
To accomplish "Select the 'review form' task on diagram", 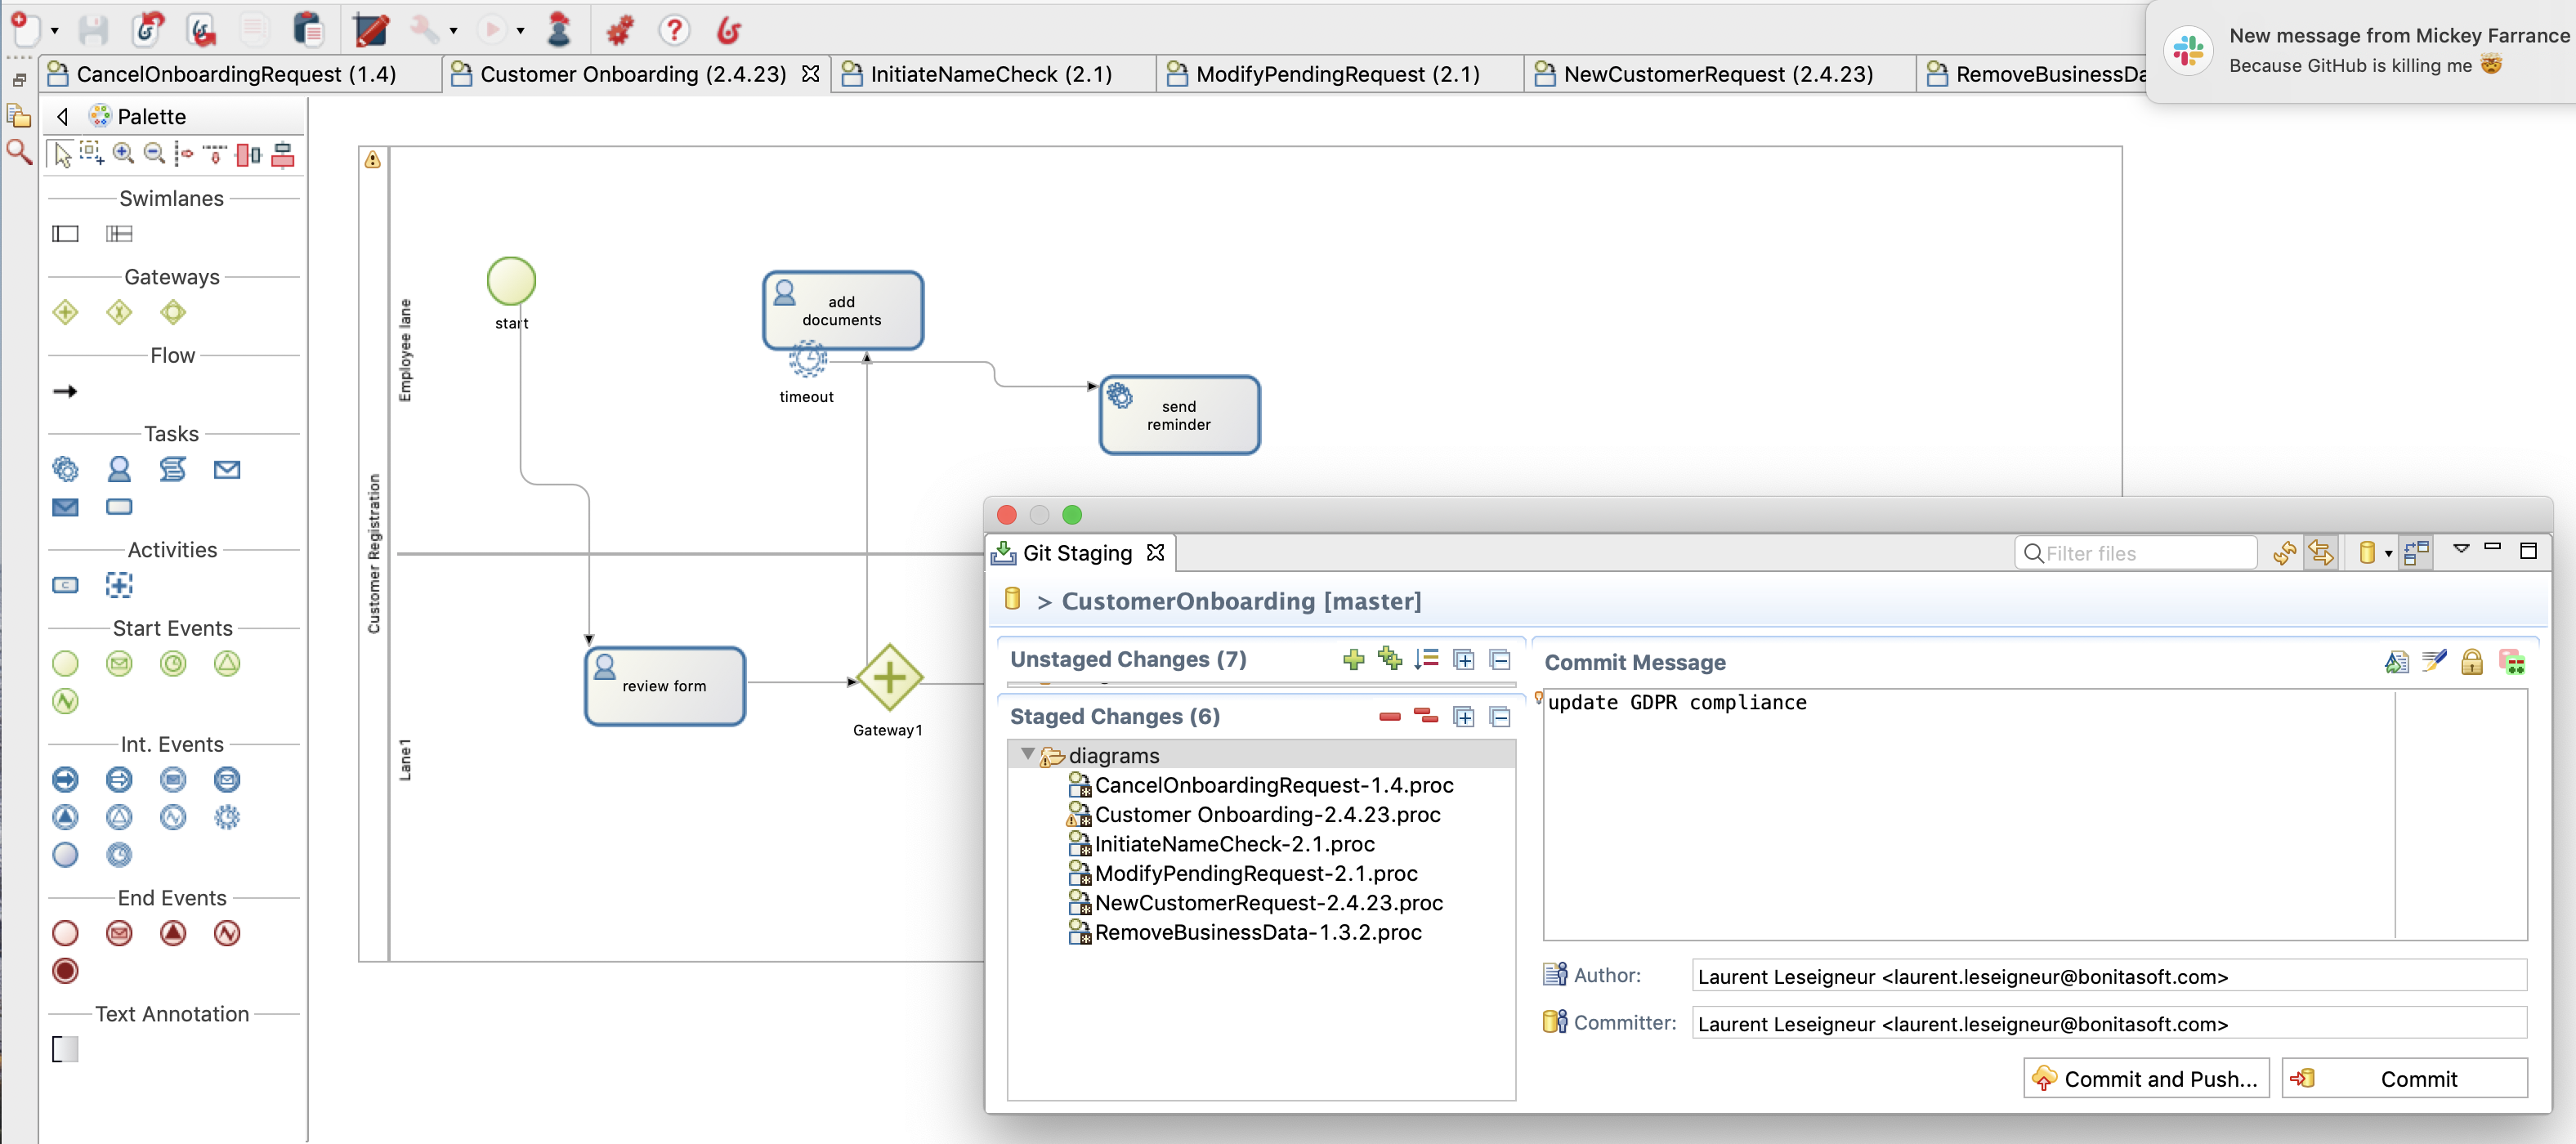I will click(665, 686).
